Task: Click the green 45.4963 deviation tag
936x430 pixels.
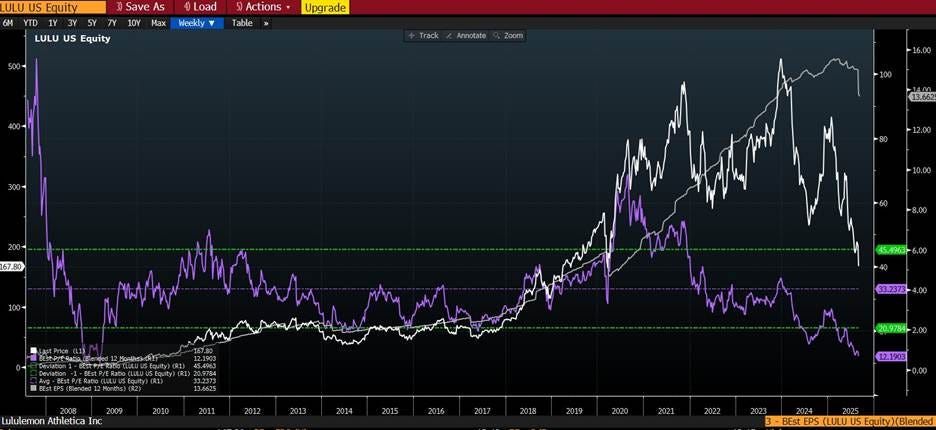Action: (x=889, y=250)
